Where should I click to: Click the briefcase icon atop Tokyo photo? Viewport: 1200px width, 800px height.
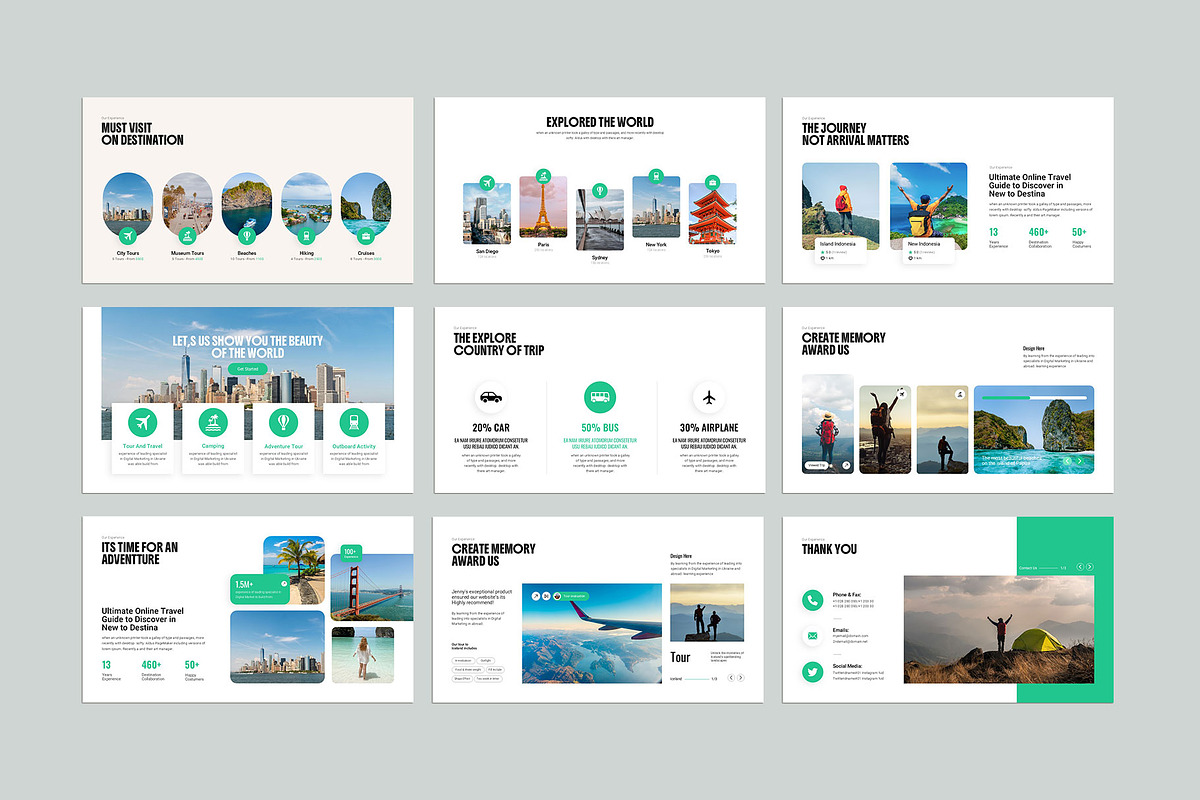[x=712, y=183]
